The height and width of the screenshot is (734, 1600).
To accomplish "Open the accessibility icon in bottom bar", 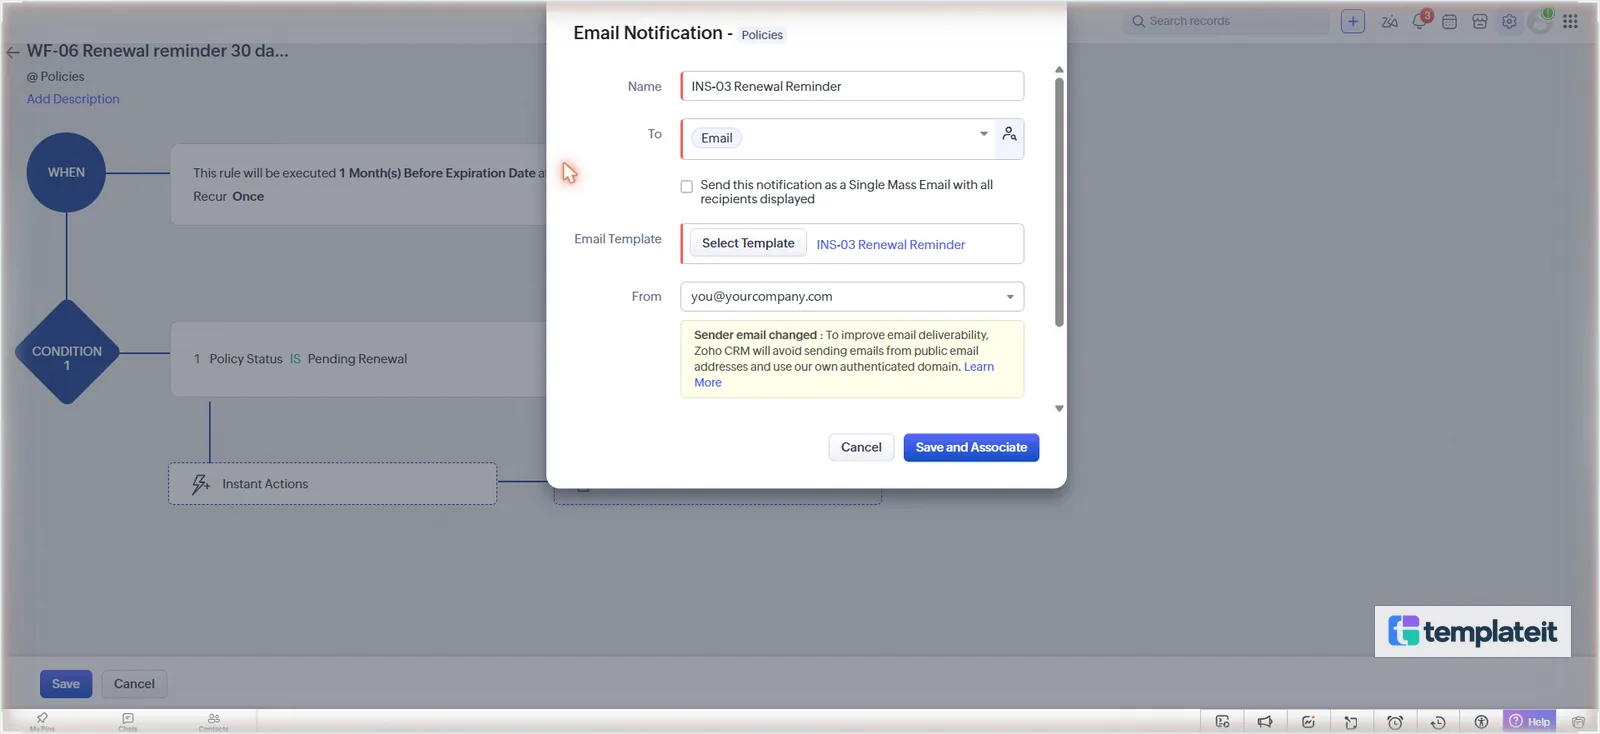I will (x=1481, y=722).
